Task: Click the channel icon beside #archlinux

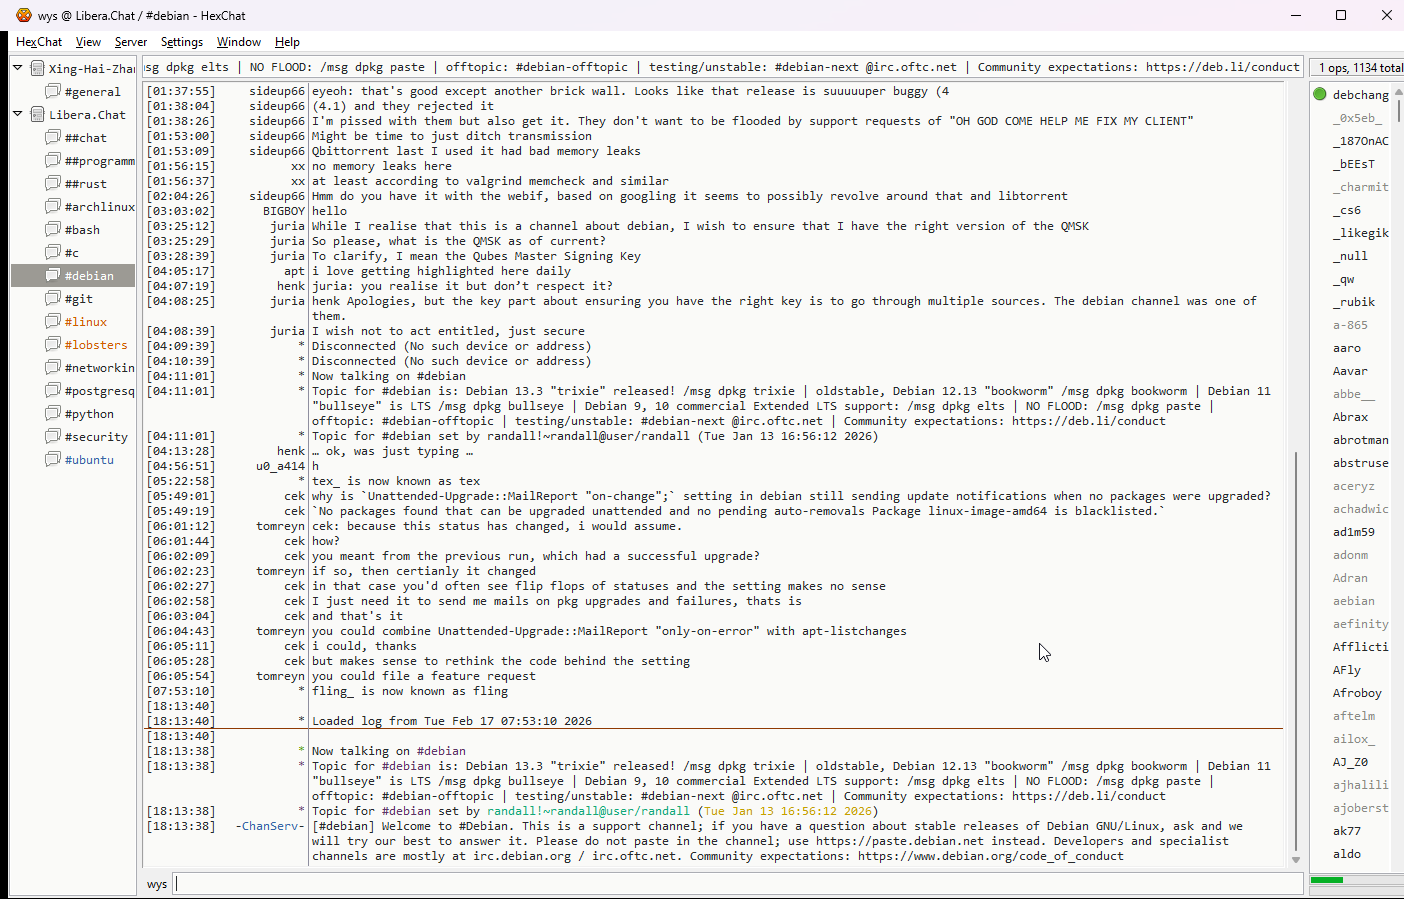Action: click(x=53, y=206)
